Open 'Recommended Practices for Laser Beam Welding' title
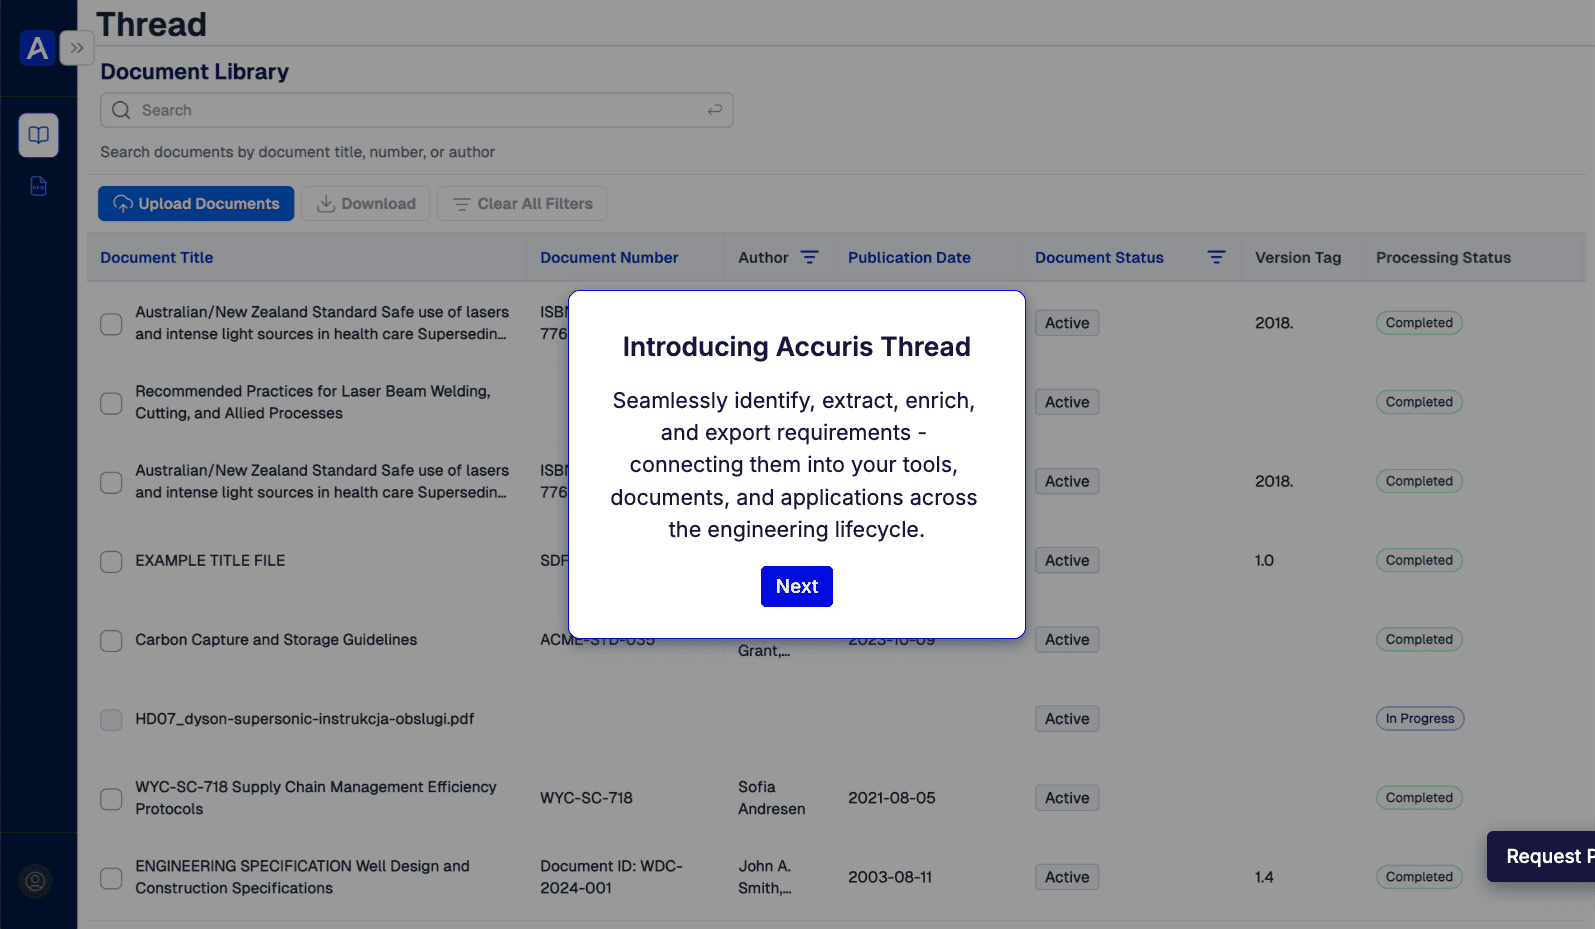The width and height of the screenshot is (1595, 929). [313, 402]
